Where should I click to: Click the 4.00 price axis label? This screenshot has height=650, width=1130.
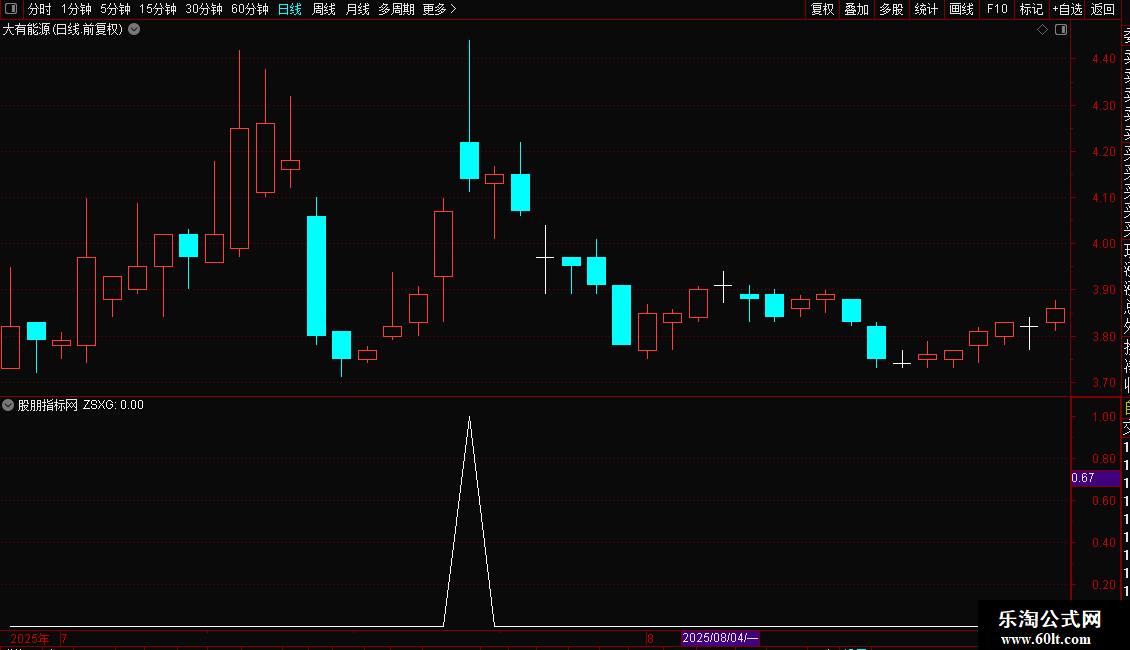coord(1103,244)
